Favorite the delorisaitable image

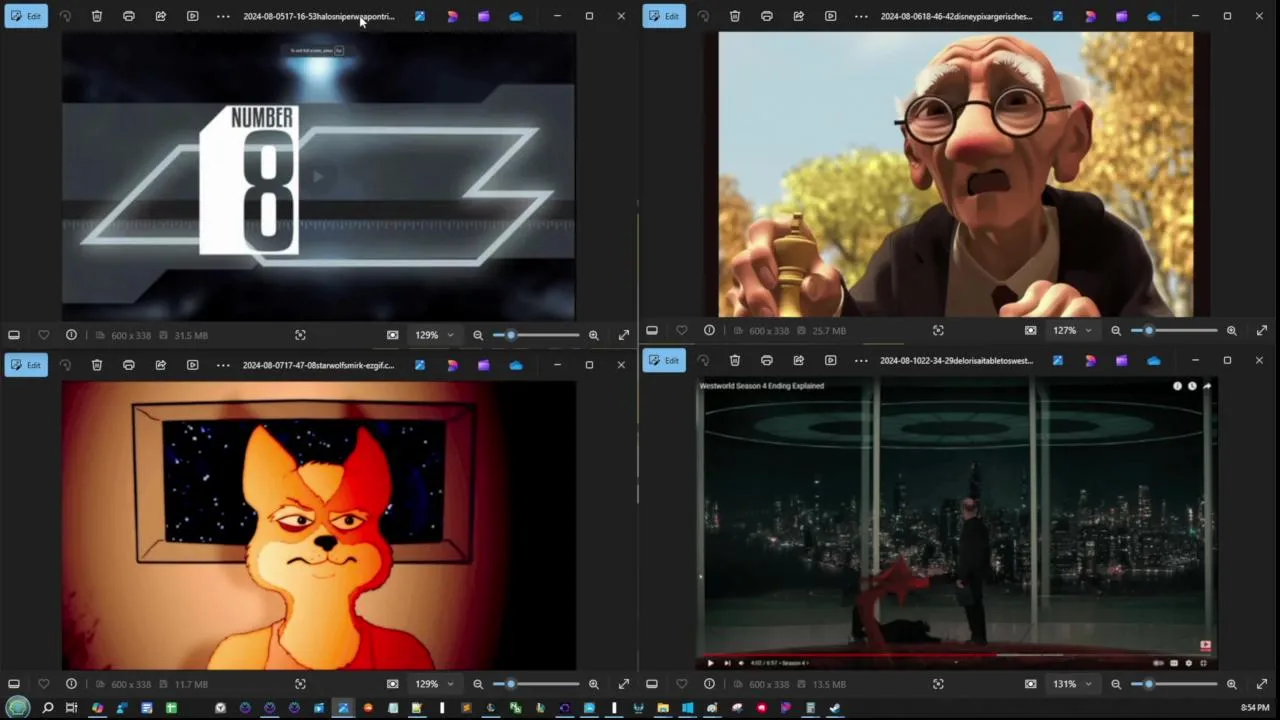(681, 684)
